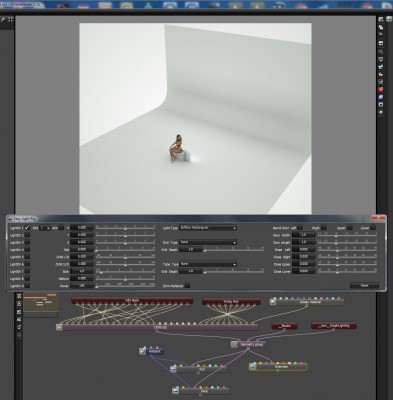Click the icon at left end of wide purple node
This screenshot has width=393, height=400.
(59, 327)
